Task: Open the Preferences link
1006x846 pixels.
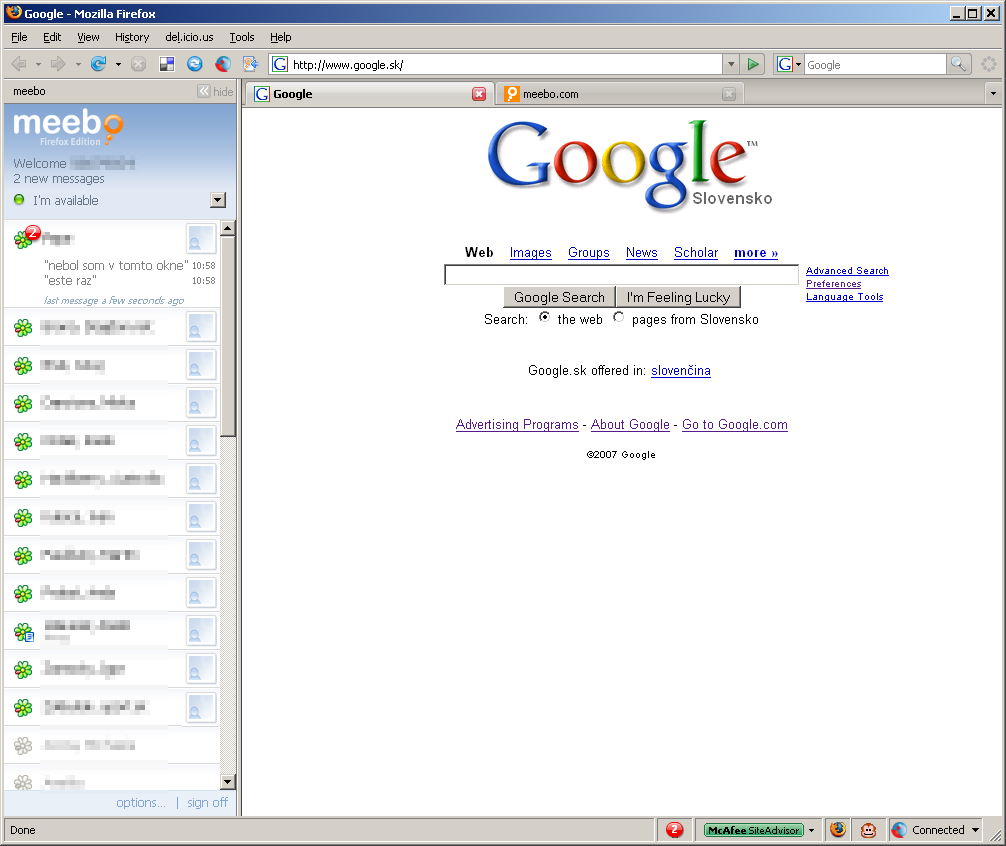Action: [x=833, y=283]
